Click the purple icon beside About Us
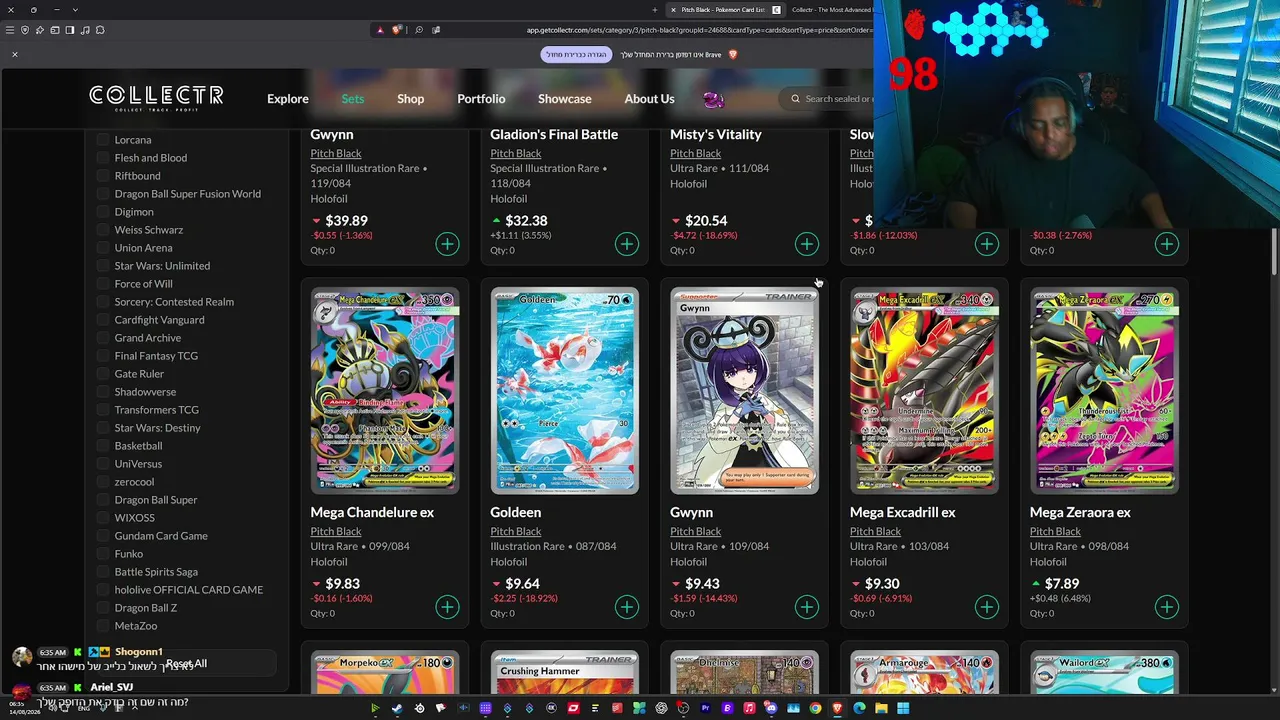Screen dimensions: 1280x720 click(713, 99)
